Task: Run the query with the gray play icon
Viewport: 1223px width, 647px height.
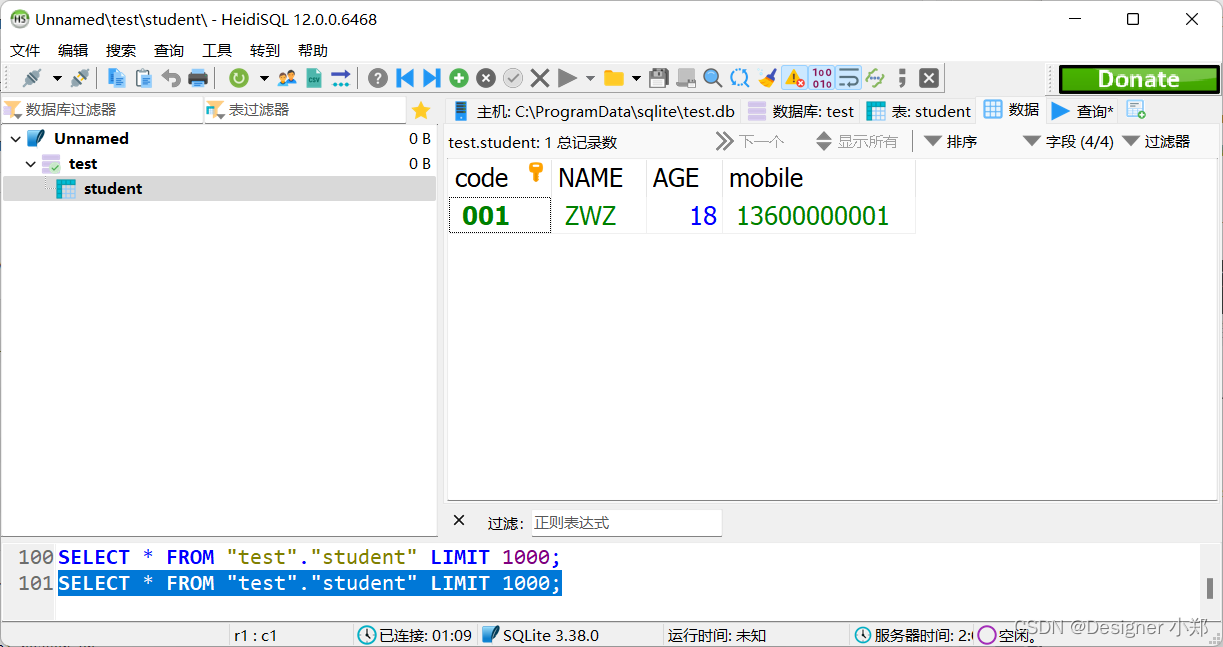Action: (x=567, y=78)
